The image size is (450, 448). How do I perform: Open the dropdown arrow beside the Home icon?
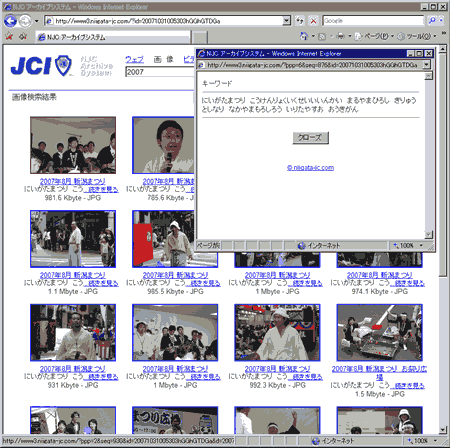[313, 36]
